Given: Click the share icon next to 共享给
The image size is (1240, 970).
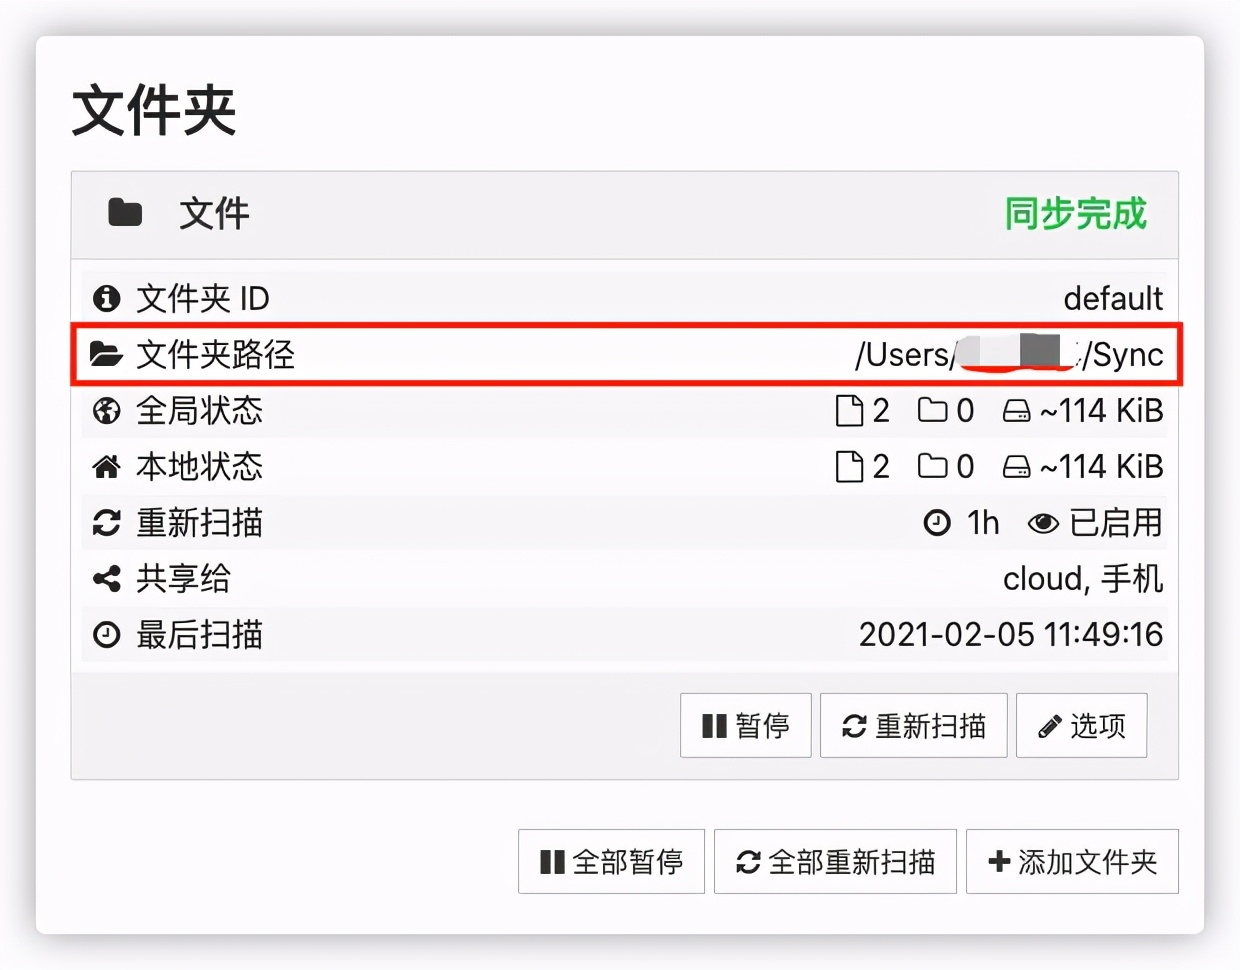Looking at the screenshot, I should coord(106,578).
